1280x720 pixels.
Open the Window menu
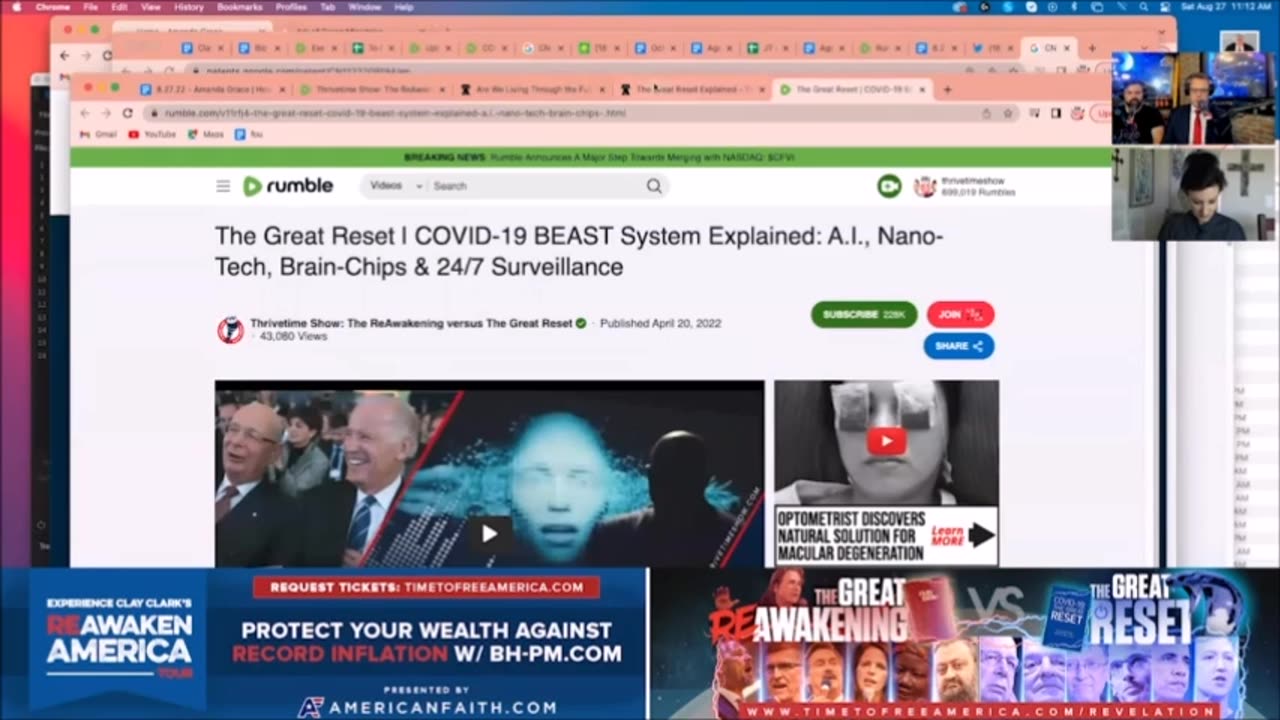pos(364,7)
